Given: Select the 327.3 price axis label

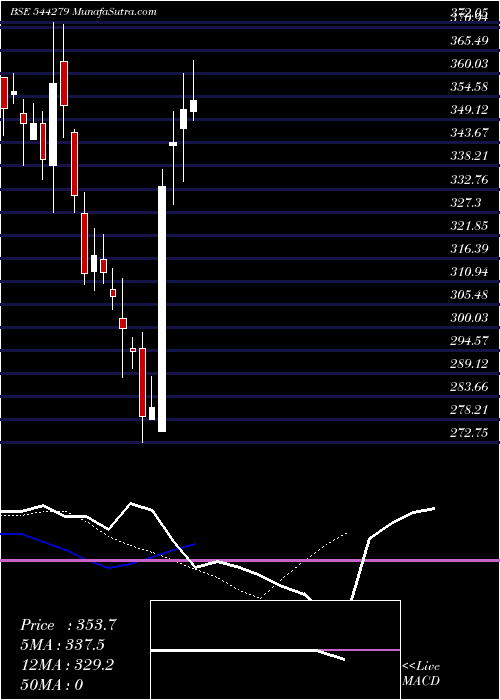Looking at the screenshot, I should [x=465, y=203].
